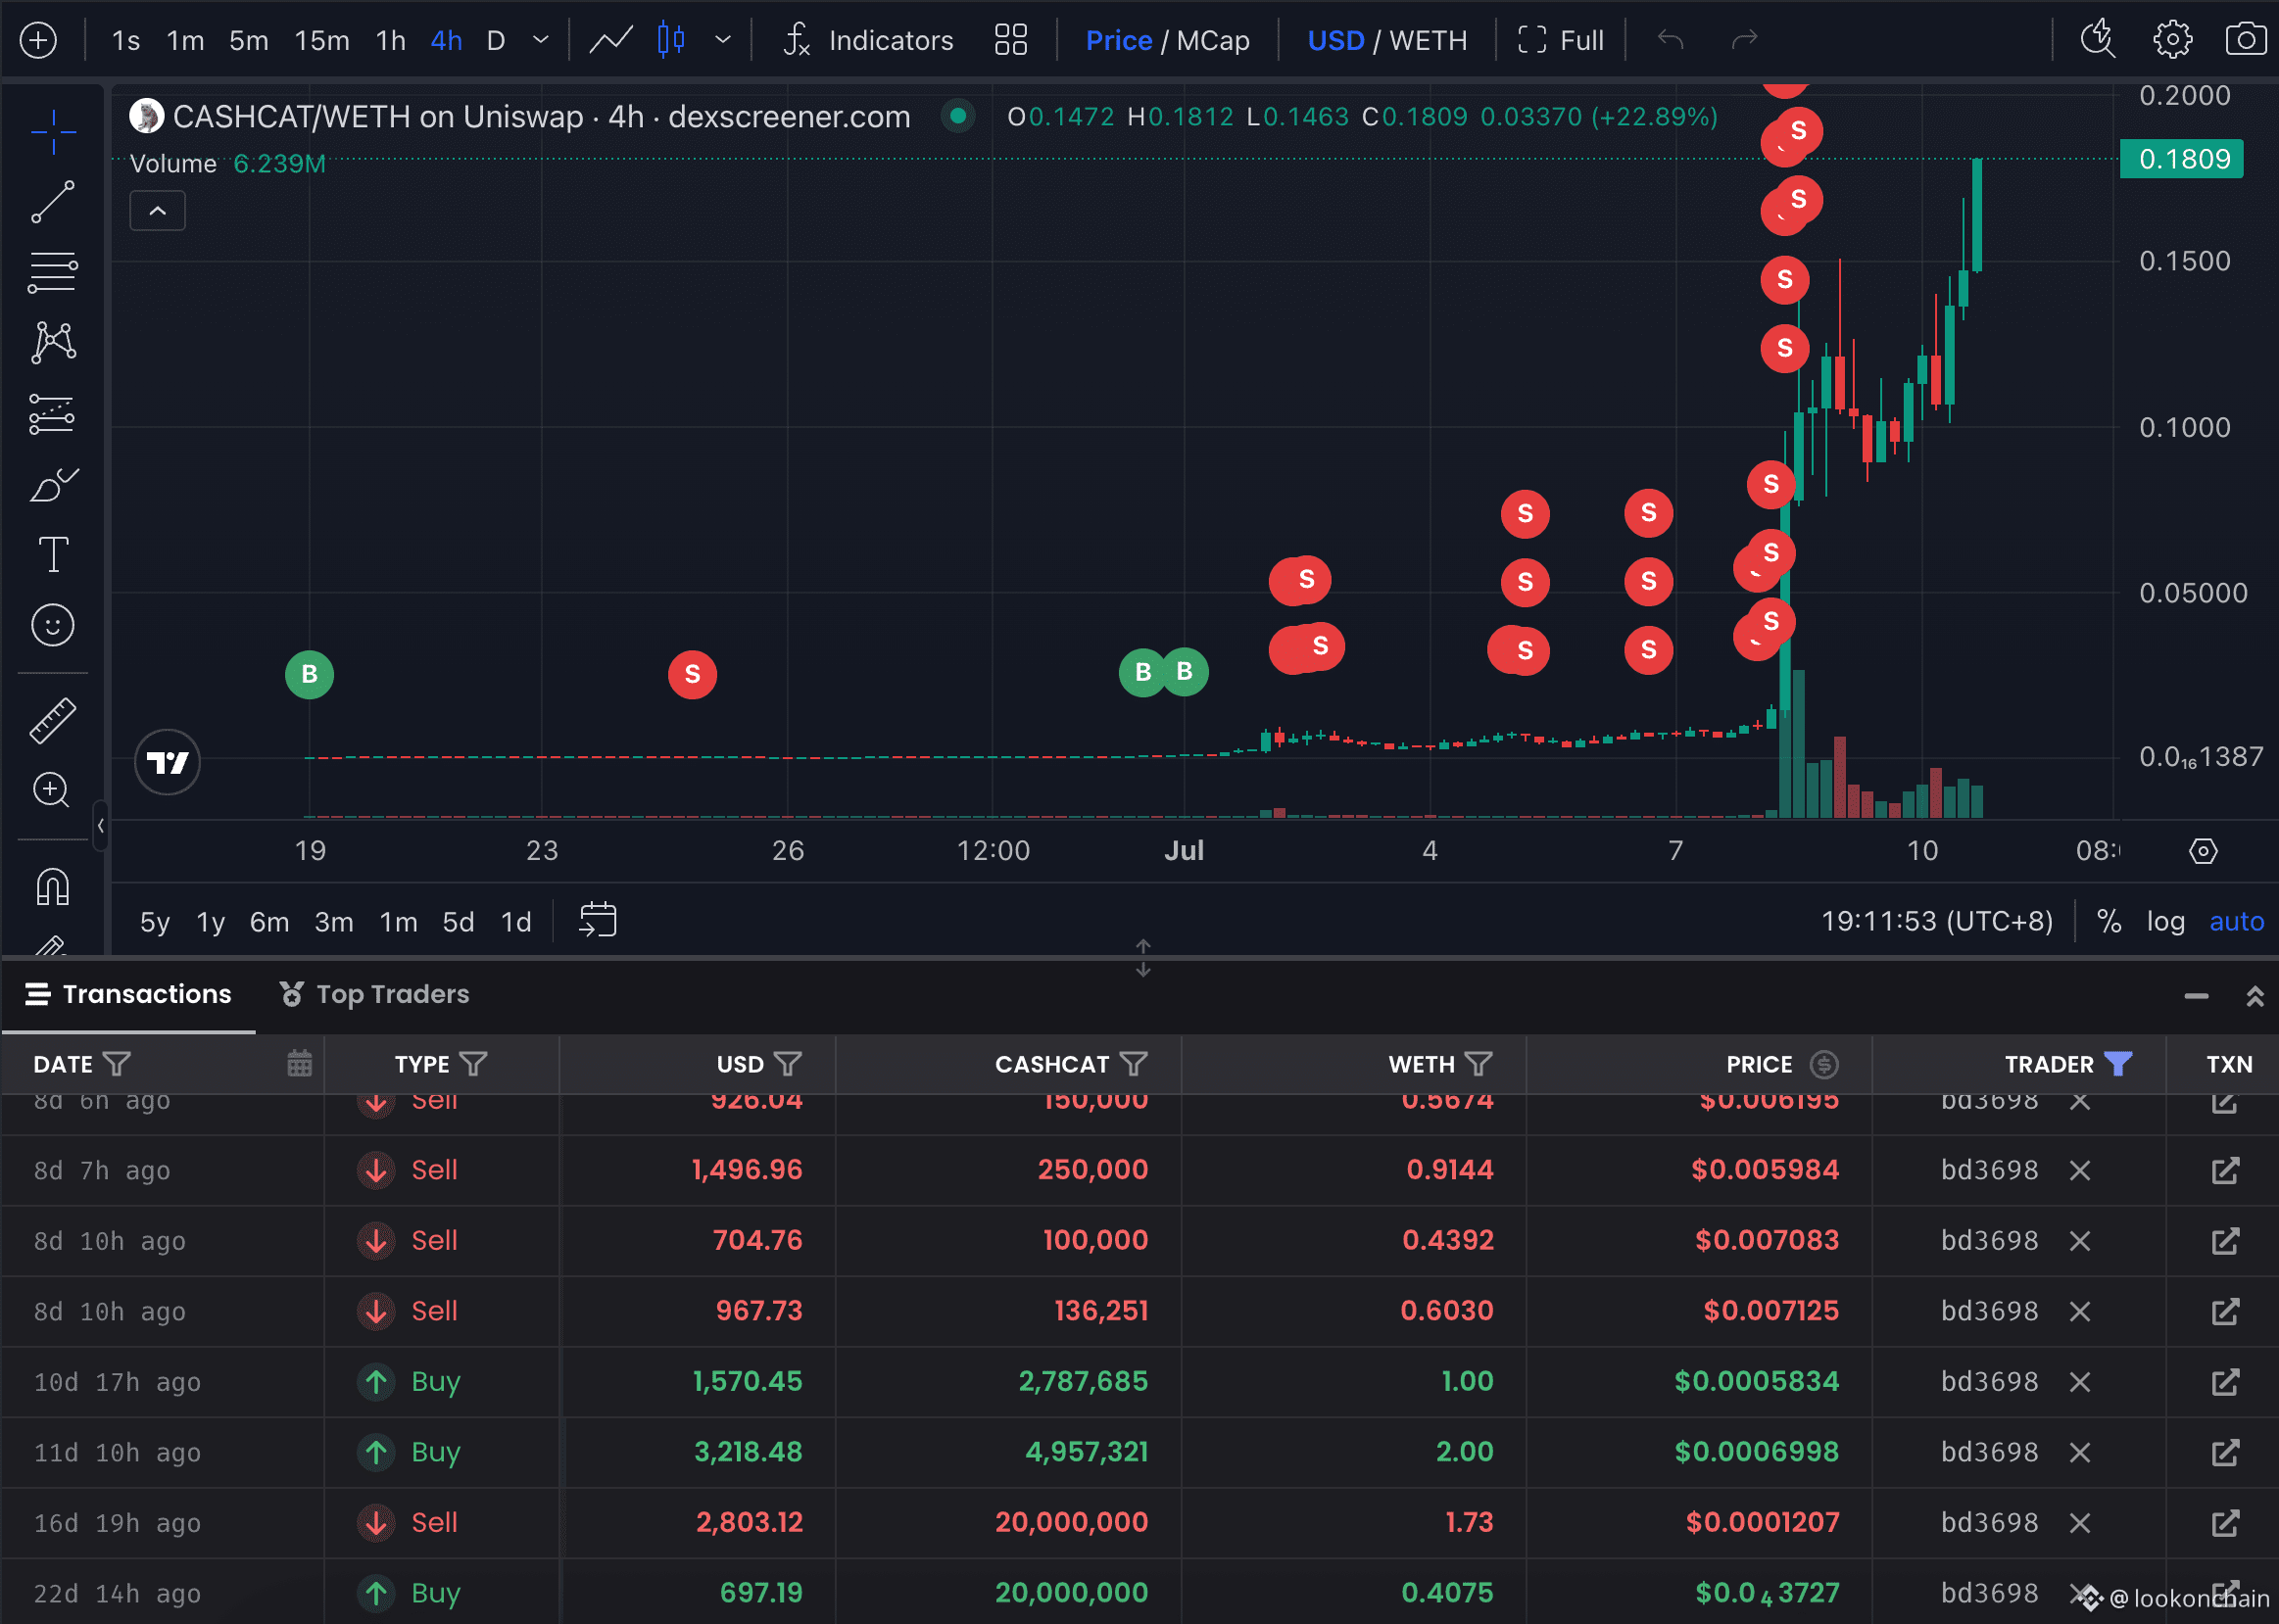Toggle auto scale on price axis
2279x1624 pixels.
click(2236, 921)
